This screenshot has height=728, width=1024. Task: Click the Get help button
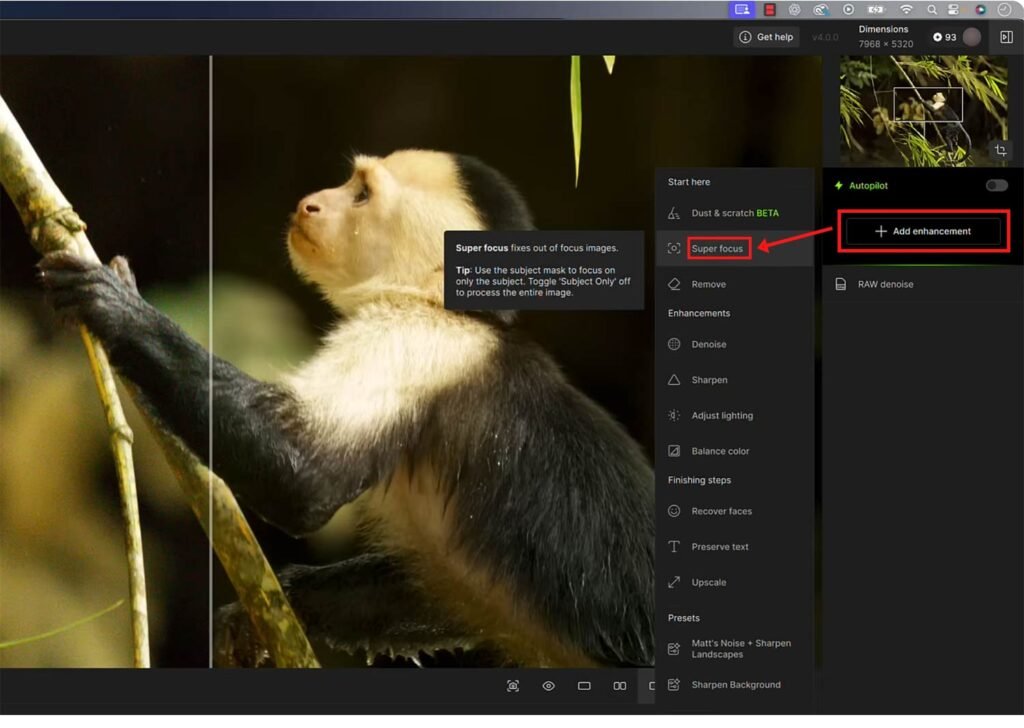point(766,37)
